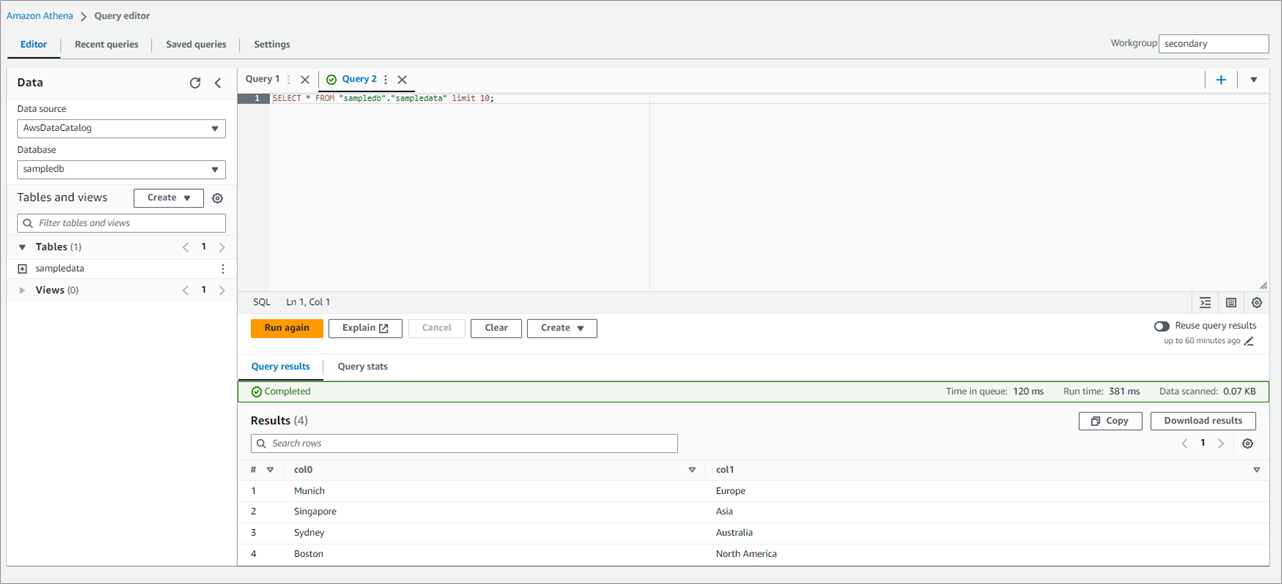Open query tabs dropdown arrow

point(1254,80)
